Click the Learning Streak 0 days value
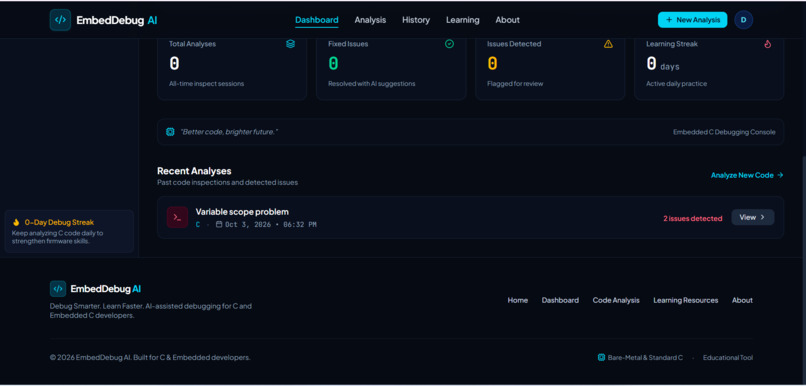Screen dimensions: 806x386 click(x=663, y=64)
